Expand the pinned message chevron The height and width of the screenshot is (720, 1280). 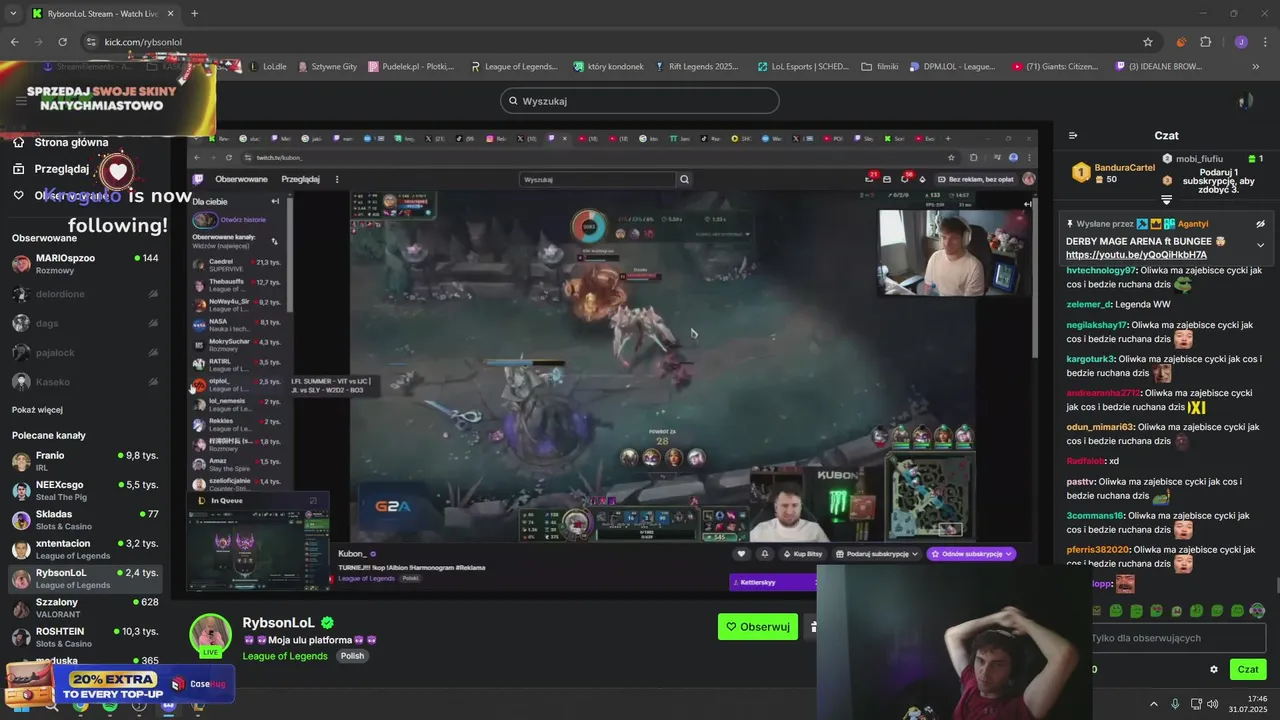(x=1260, y=245)
